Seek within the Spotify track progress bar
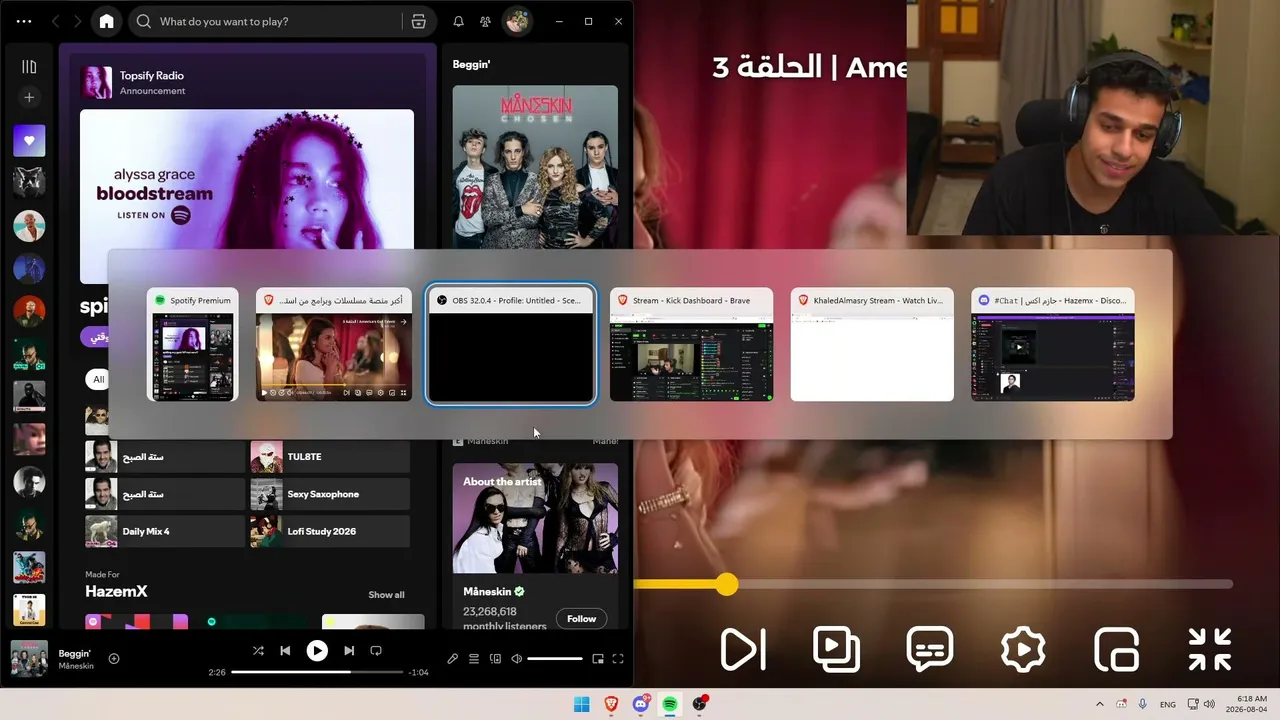The height and width of the screenshot is (720, 1280). click(x=318, y=672)
